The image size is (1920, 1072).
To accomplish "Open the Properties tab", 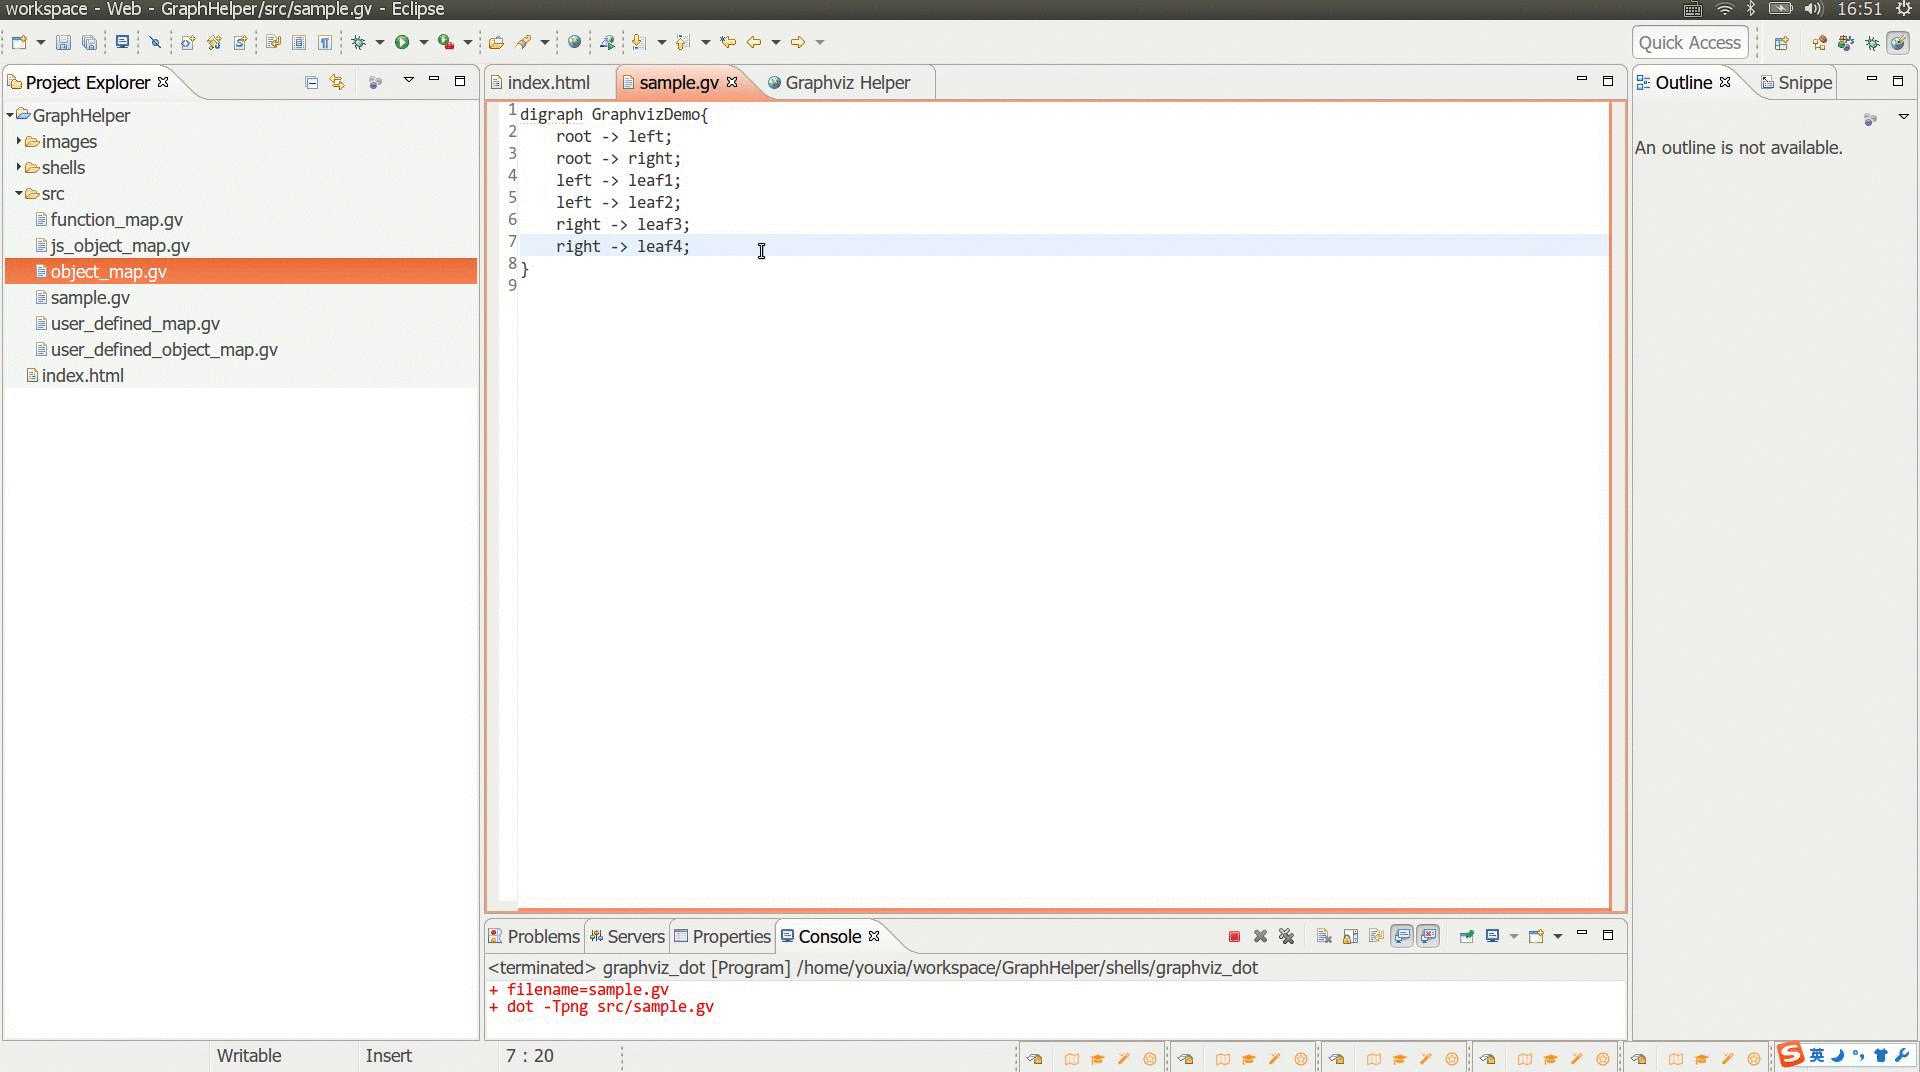I will [722, 936].
